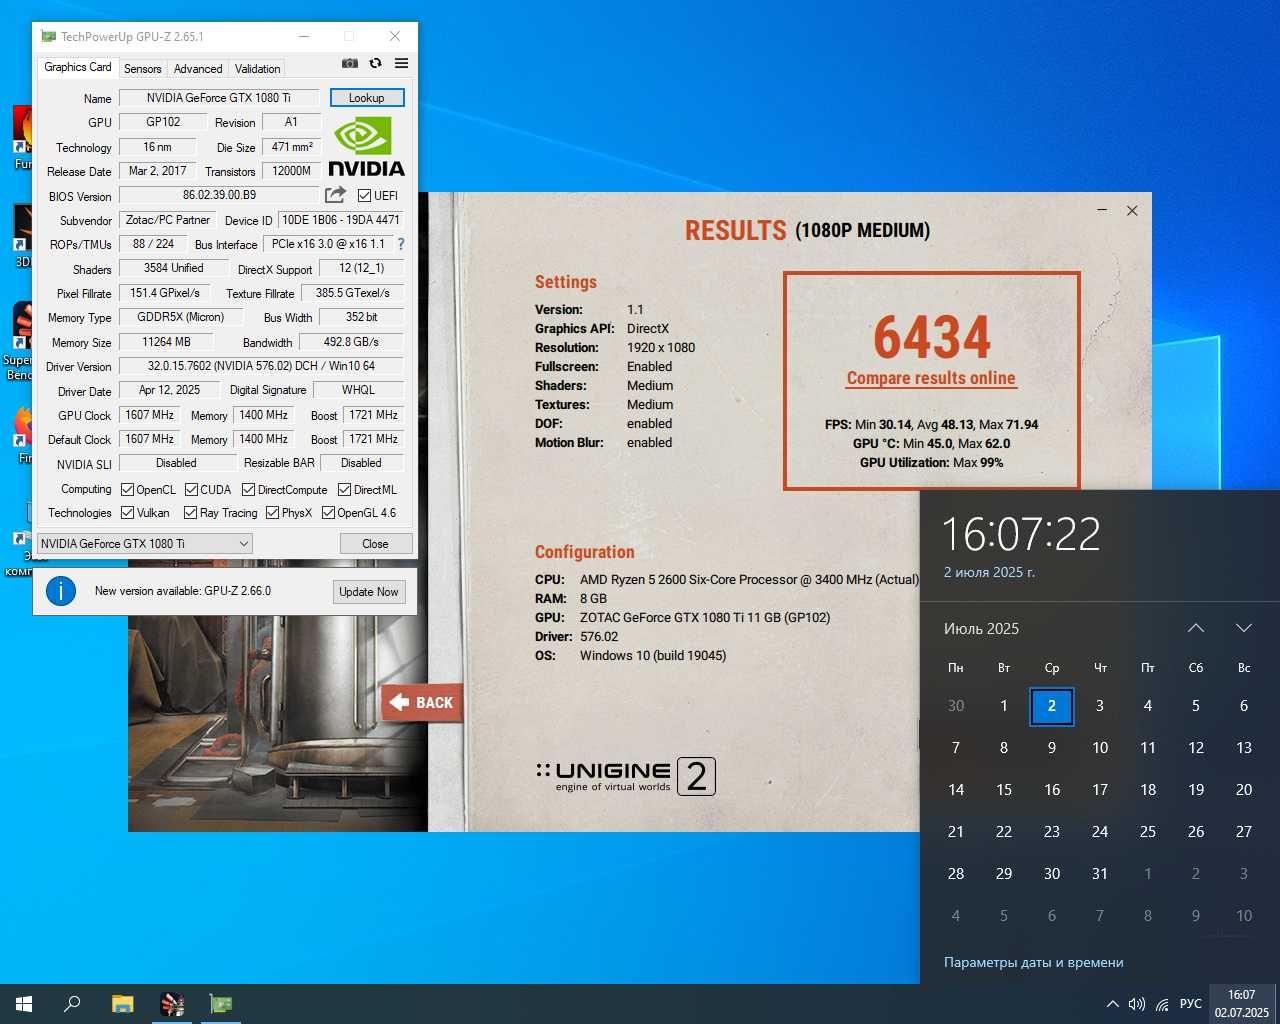Click the Release Date Mar 2, 2017 value

(x=158, y=171)
